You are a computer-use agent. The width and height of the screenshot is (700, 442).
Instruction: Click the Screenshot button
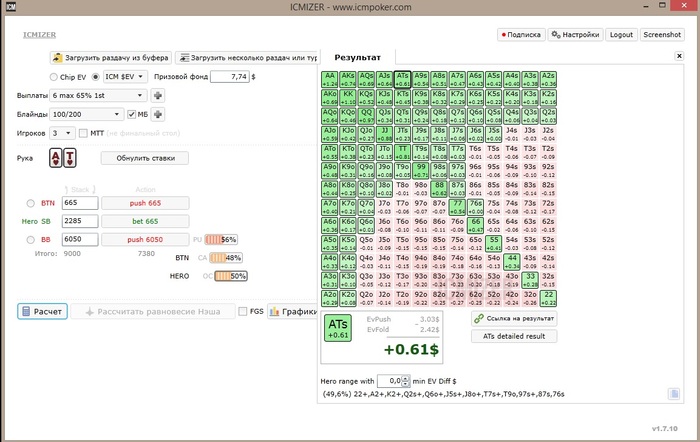pos(662,34)
